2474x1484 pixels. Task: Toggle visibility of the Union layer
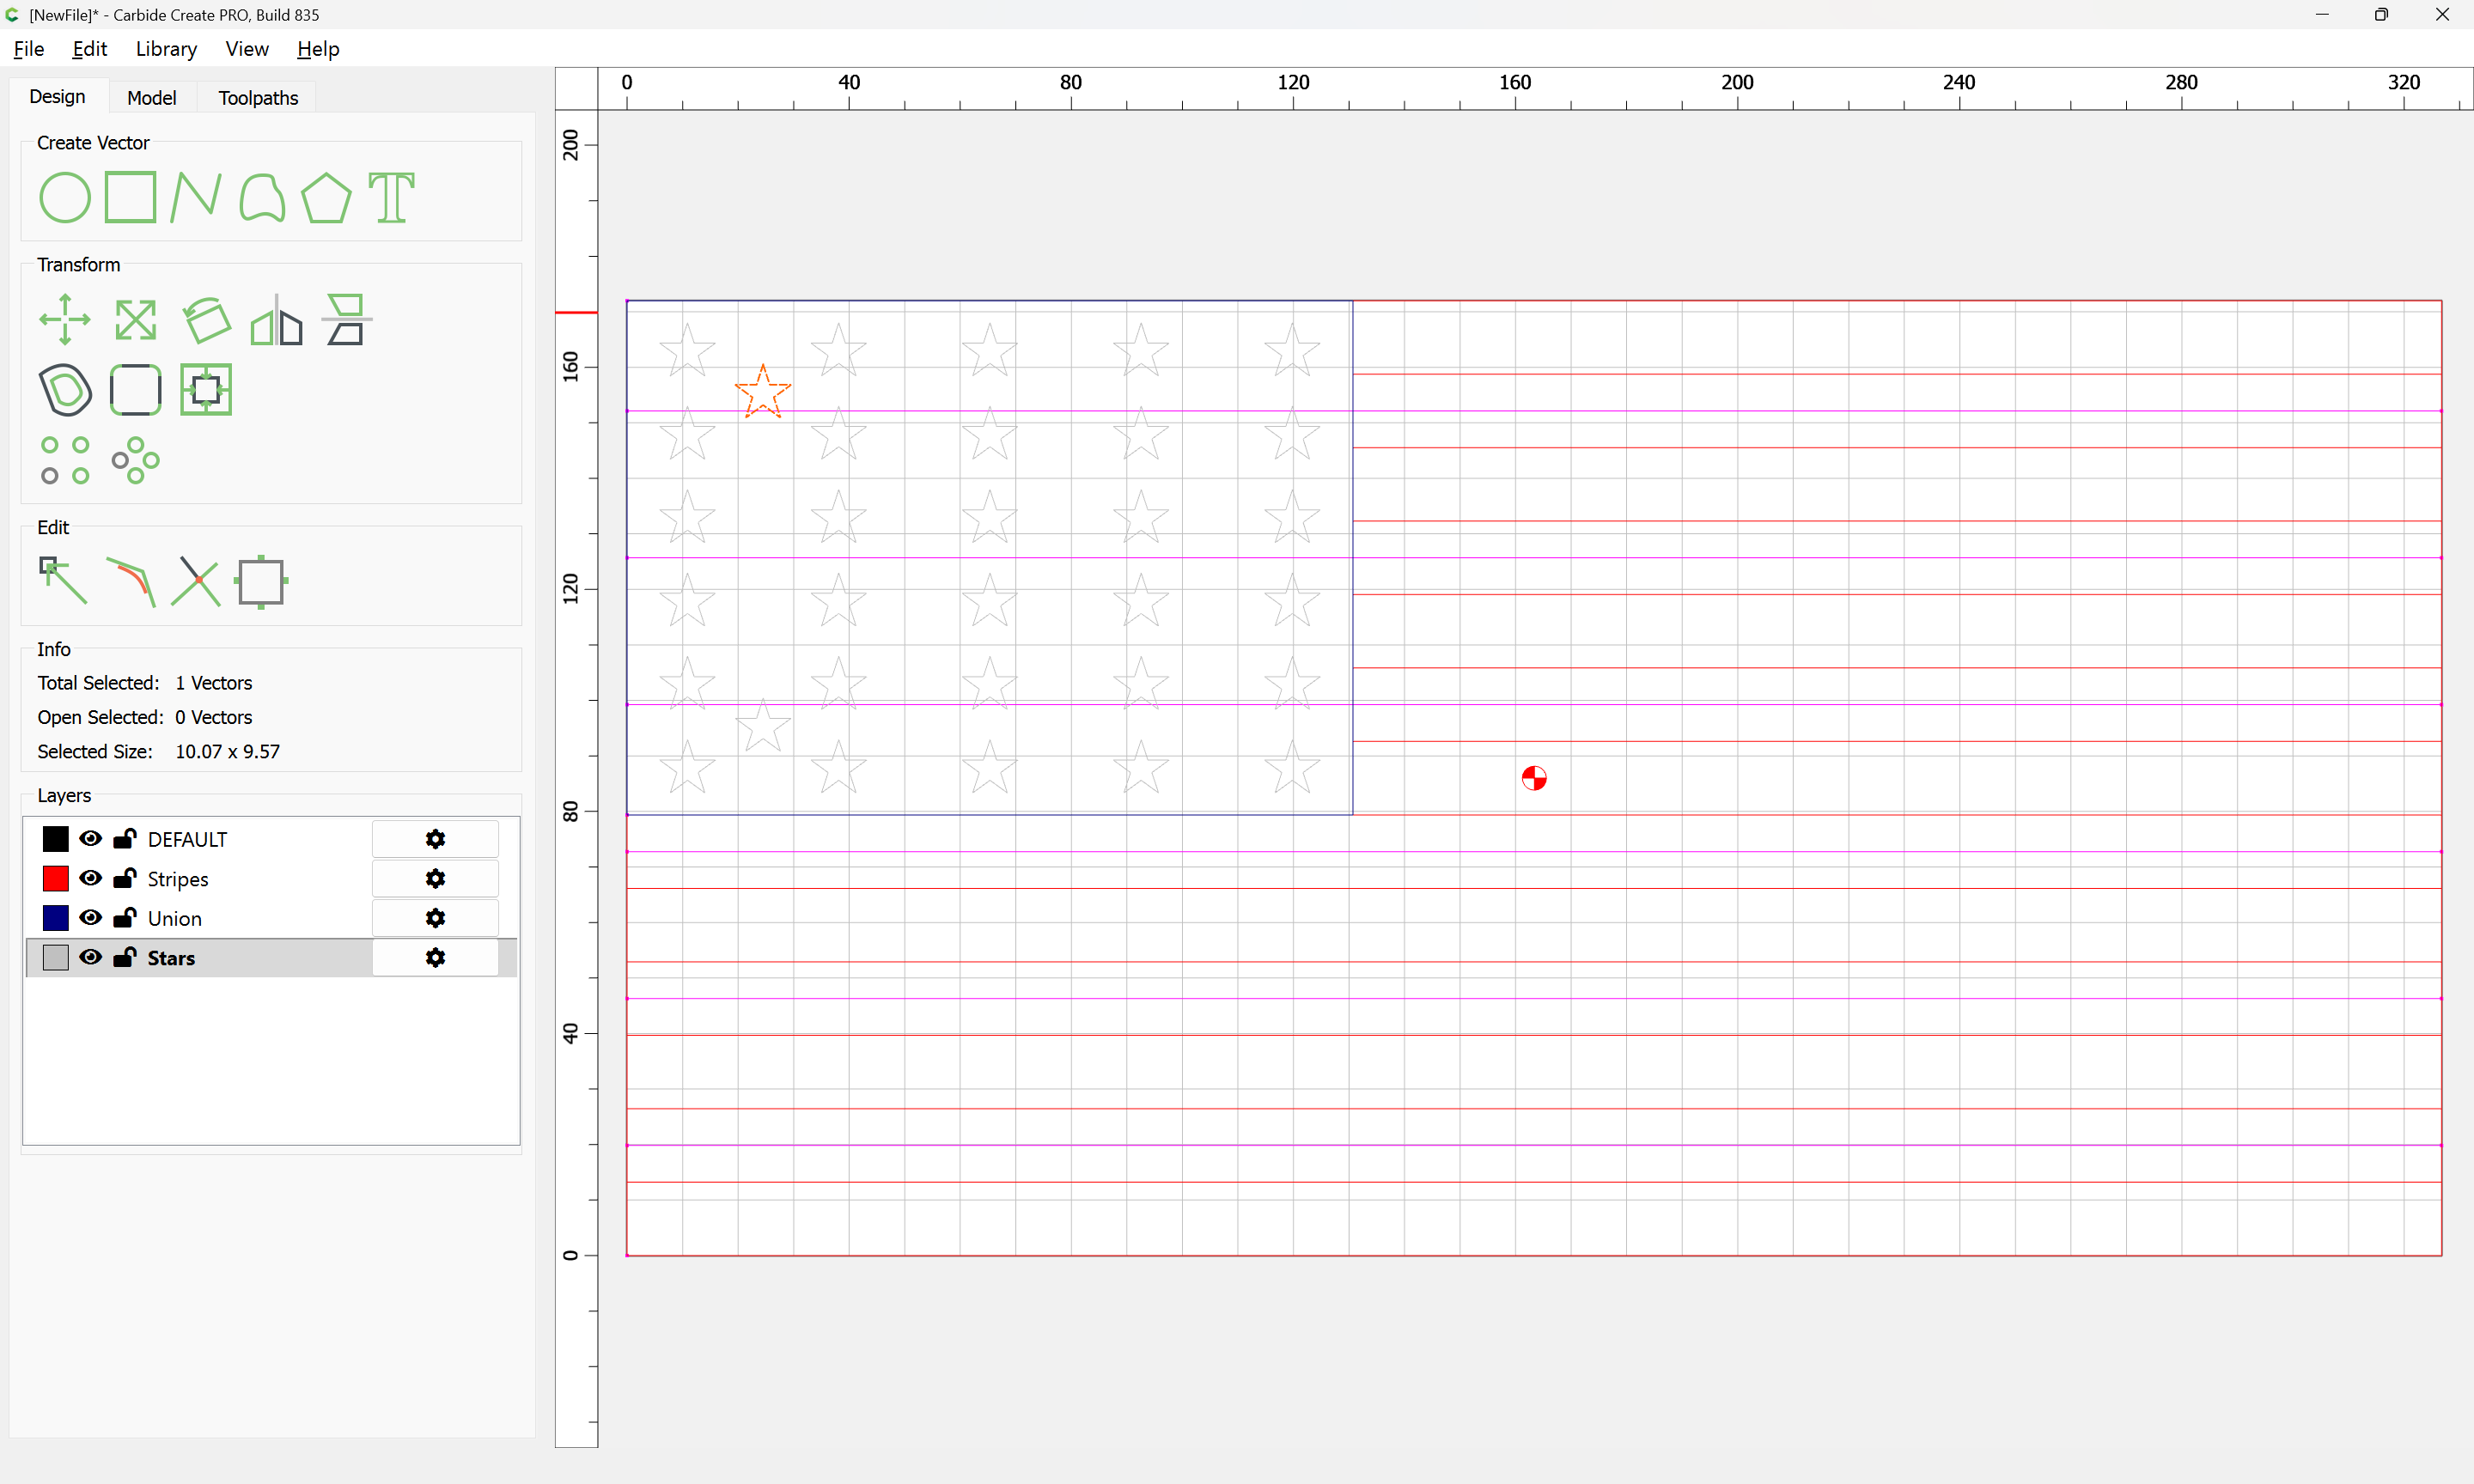(x=91, y=918)
